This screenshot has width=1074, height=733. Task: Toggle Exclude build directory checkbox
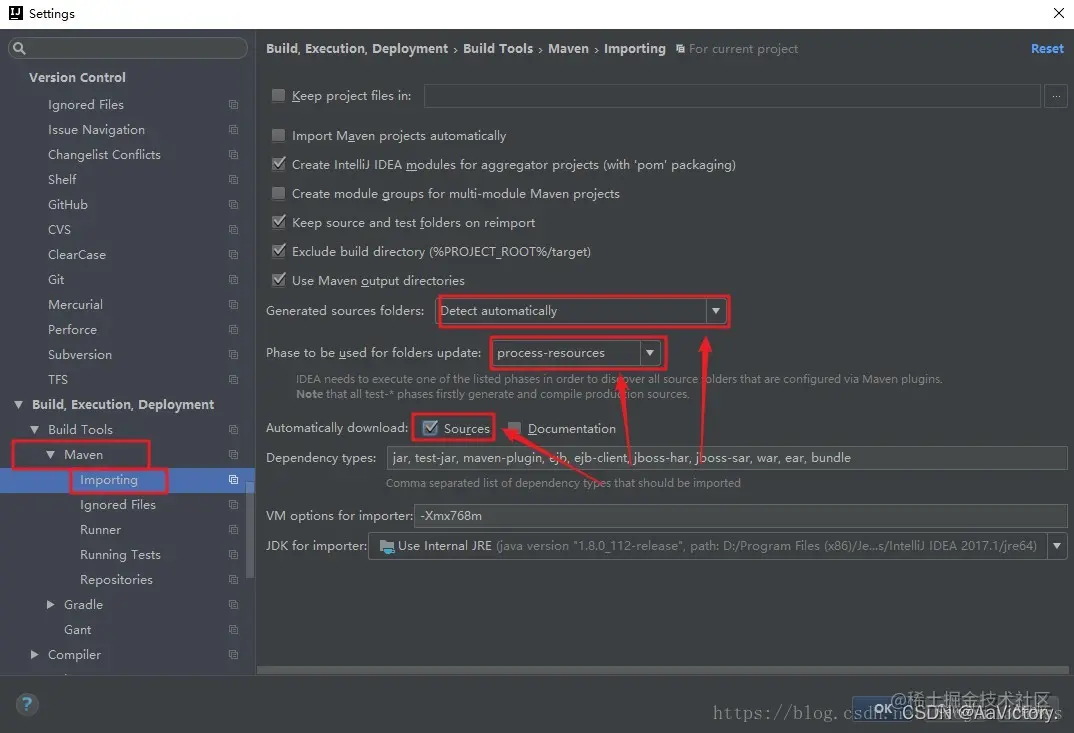click(278, 251)
